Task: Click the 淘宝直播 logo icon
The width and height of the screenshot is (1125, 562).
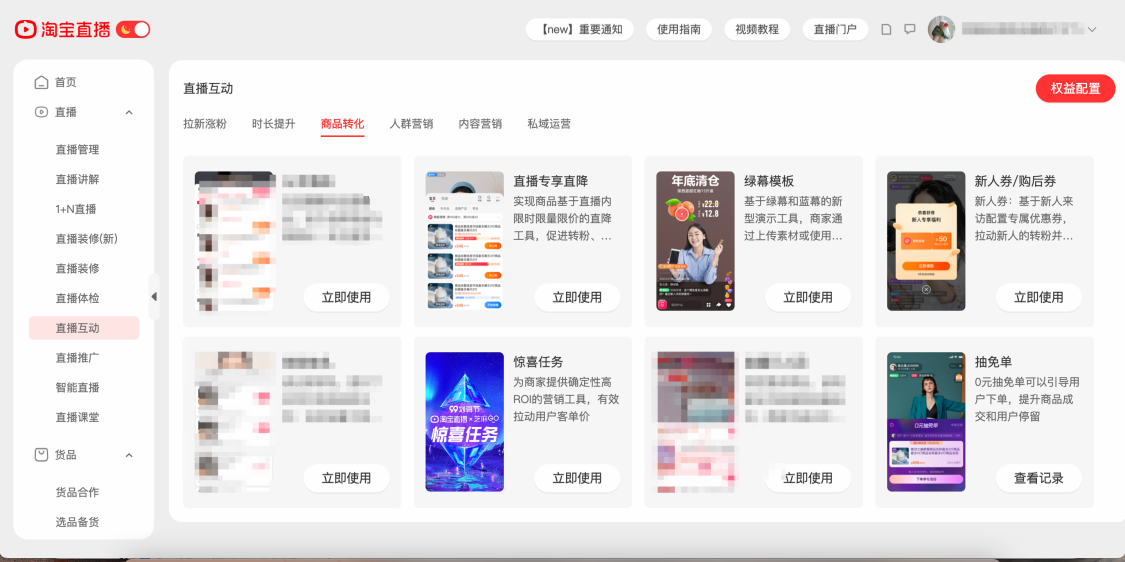Action: click(x=24, y=29)
